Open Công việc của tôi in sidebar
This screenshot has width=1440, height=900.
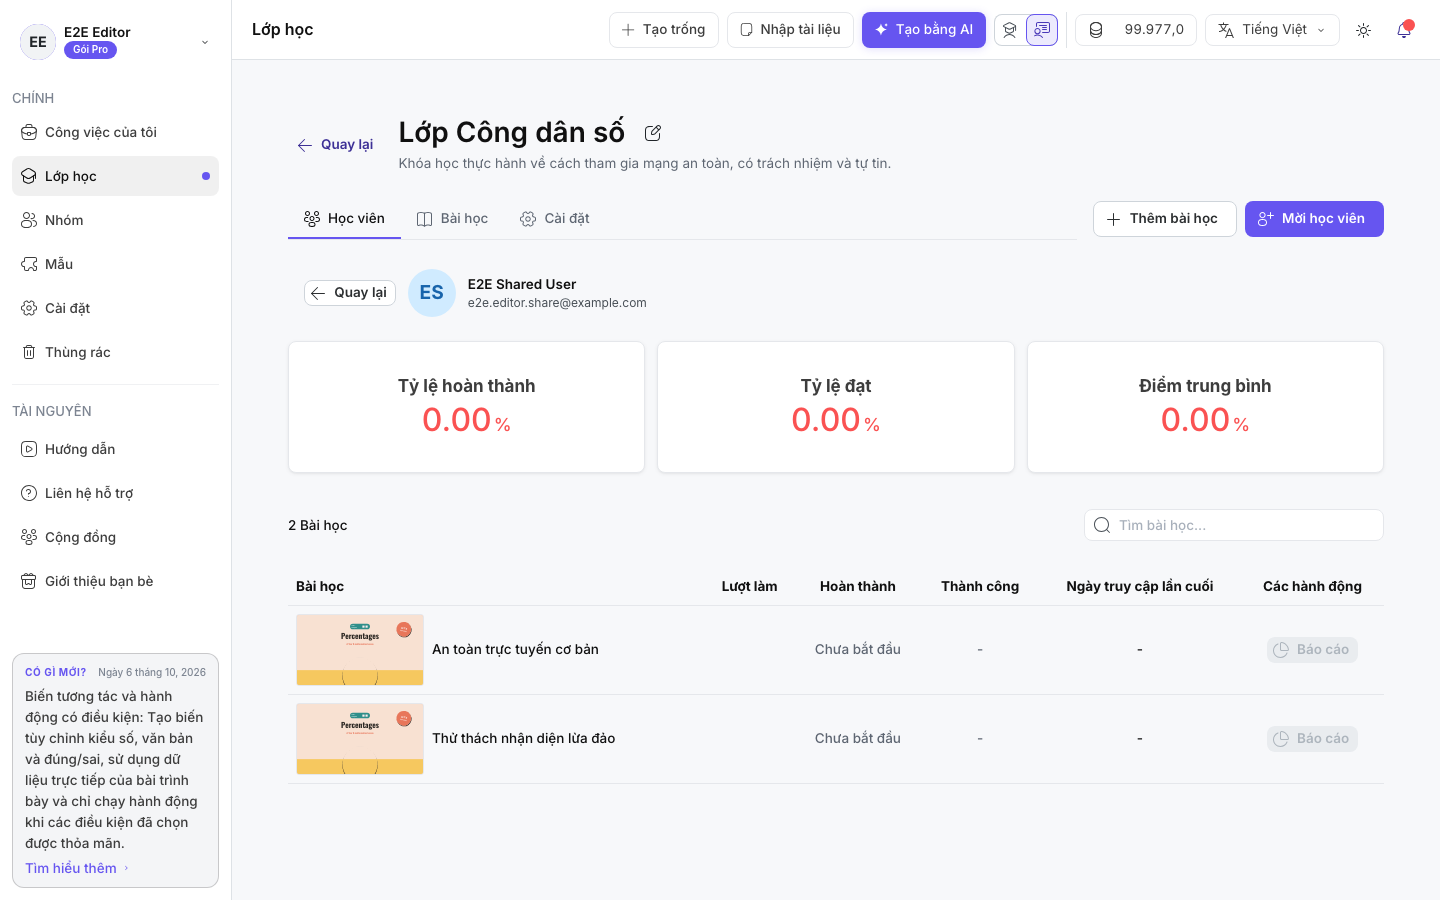click(115, 132)
